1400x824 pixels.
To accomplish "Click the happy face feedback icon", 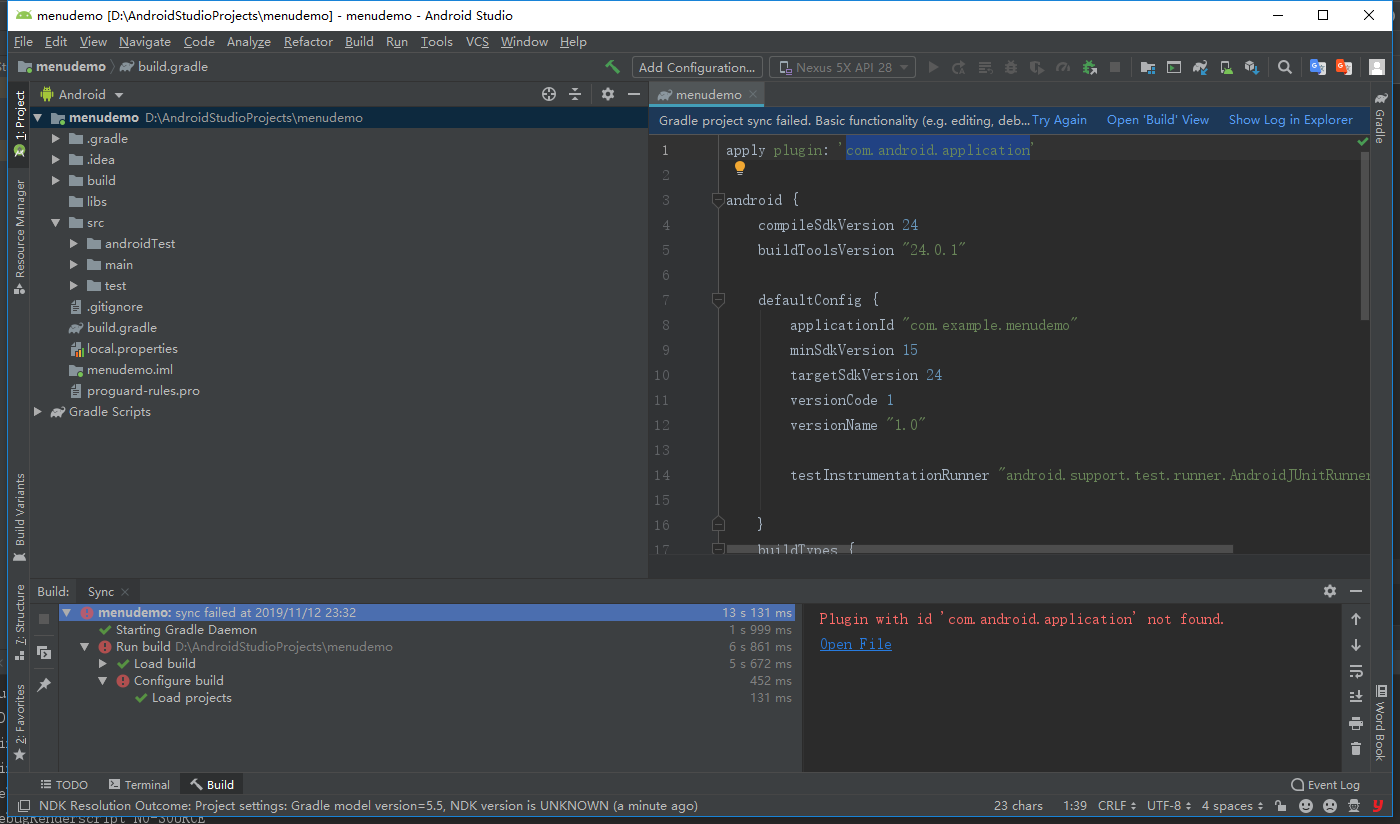I will coord(1306,806).
